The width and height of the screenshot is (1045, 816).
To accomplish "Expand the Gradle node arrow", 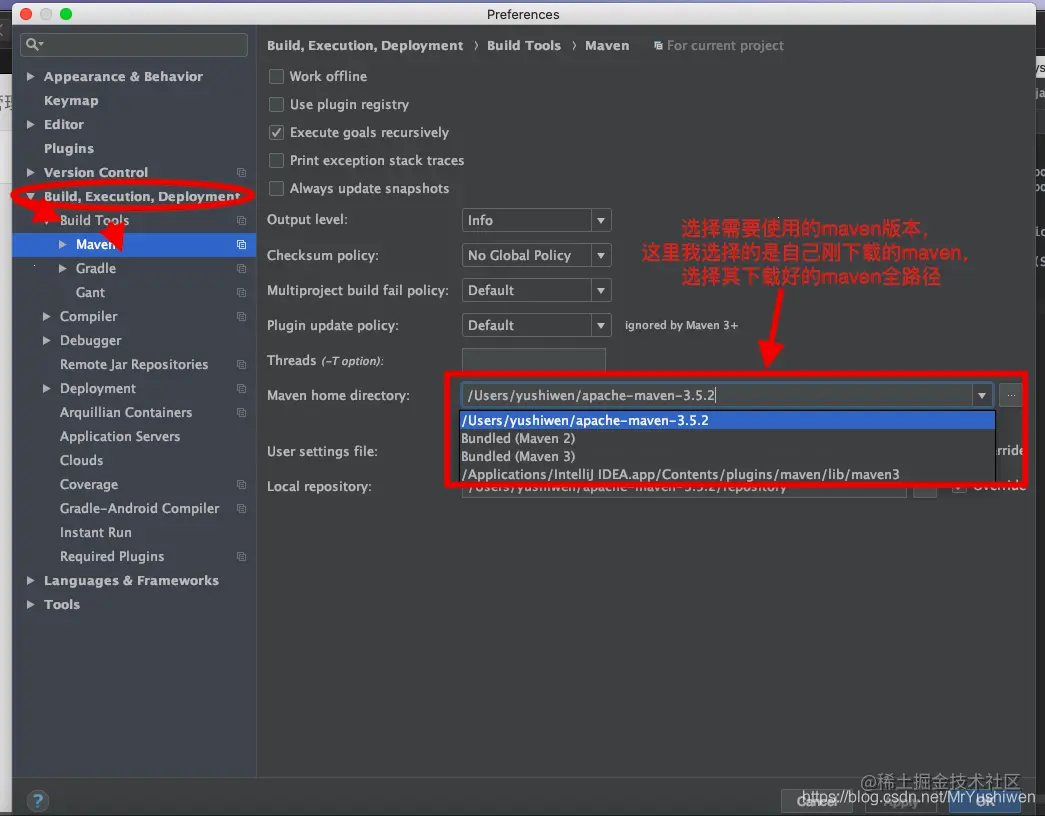I will point(63,269).
